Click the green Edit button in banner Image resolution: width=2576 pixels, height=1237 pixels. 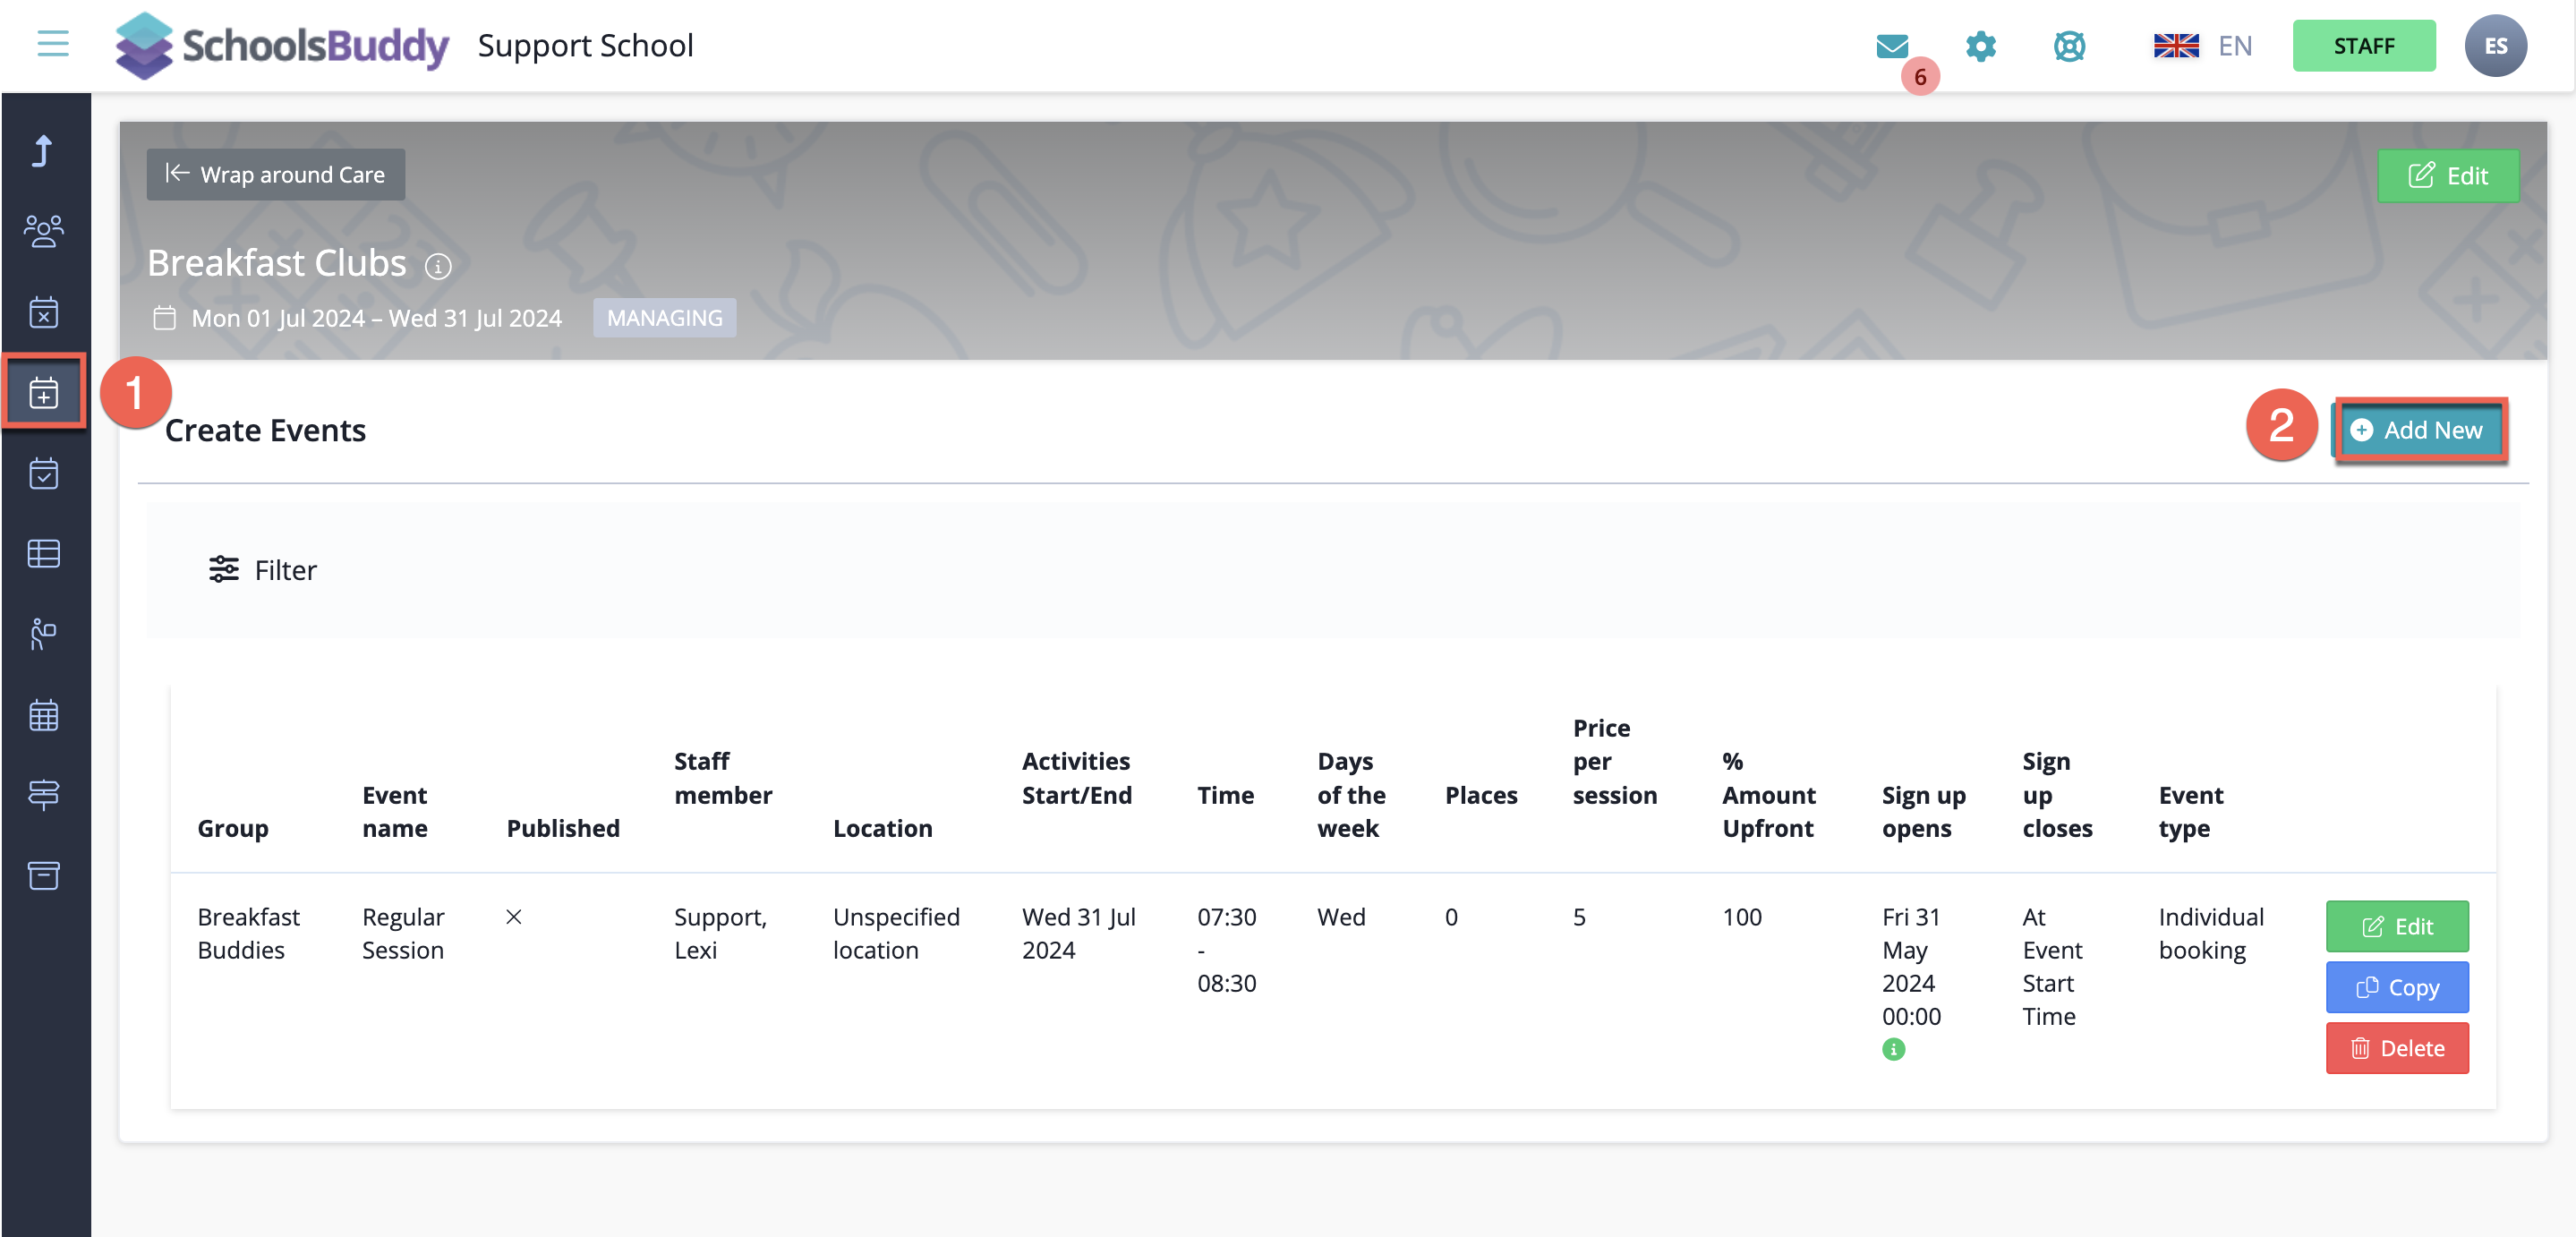[x=2447, y=176]
